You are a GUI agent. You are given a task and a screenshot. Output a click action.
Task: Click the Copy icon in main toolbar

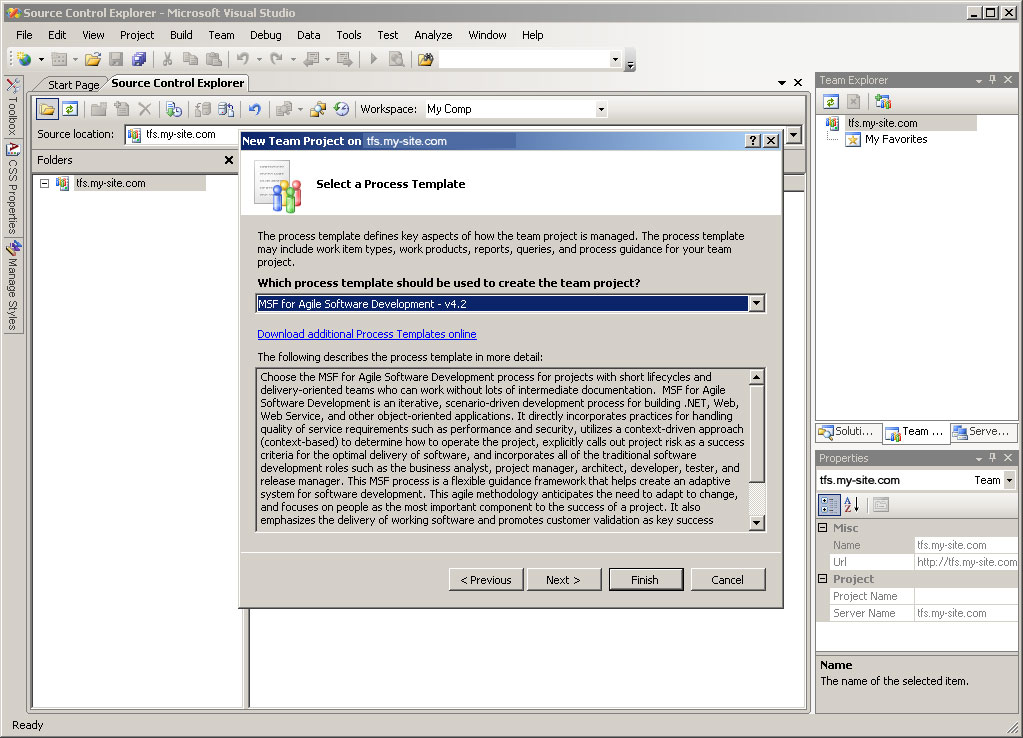click(x=190, y=59)
